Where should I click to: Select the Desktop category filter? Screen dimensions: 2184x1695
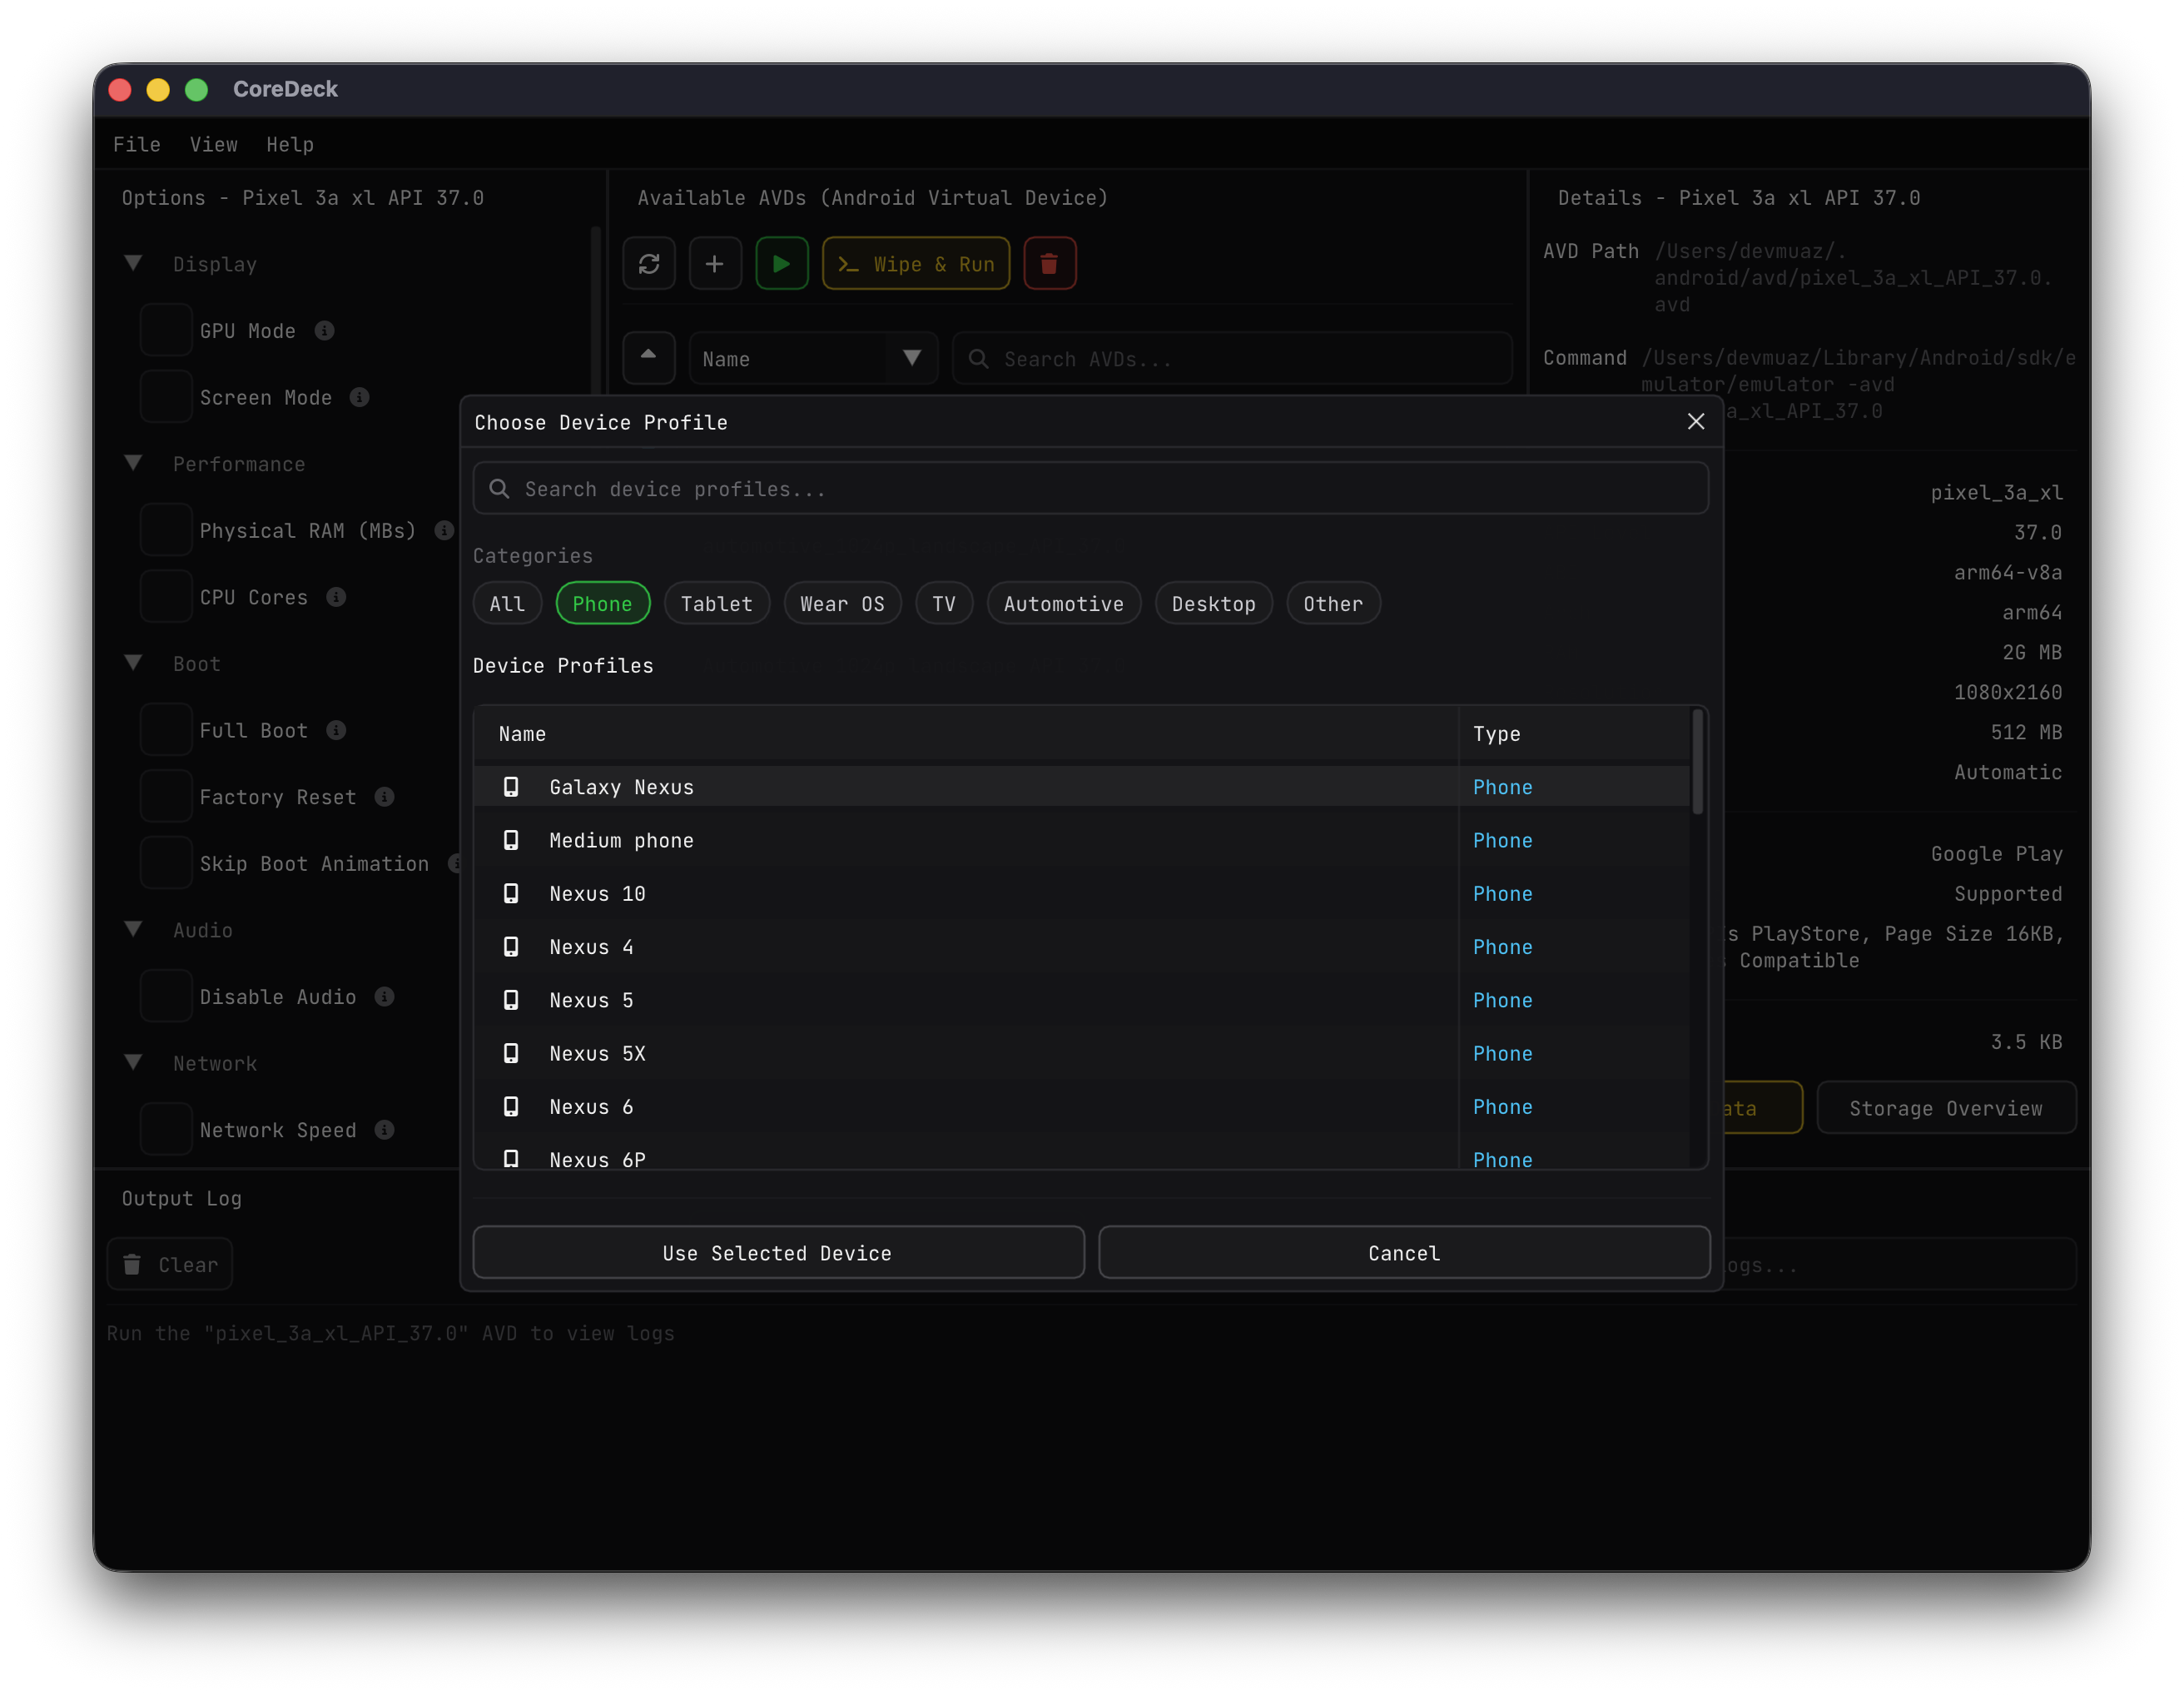point(1214,603)
